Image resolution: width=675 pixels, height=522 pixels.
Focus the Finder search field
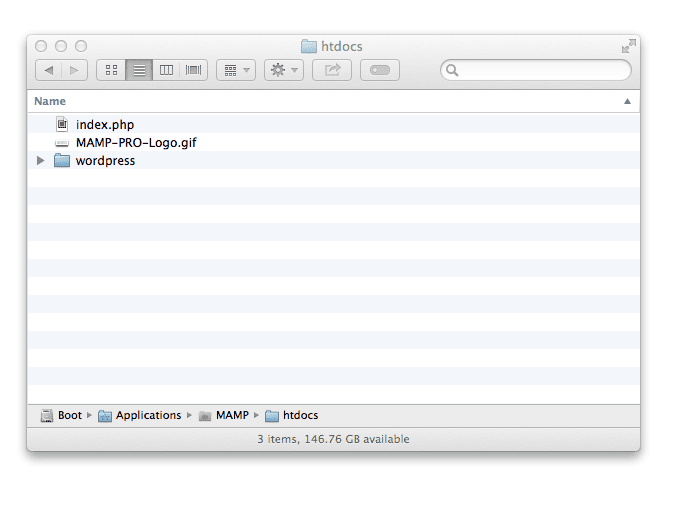536,70
